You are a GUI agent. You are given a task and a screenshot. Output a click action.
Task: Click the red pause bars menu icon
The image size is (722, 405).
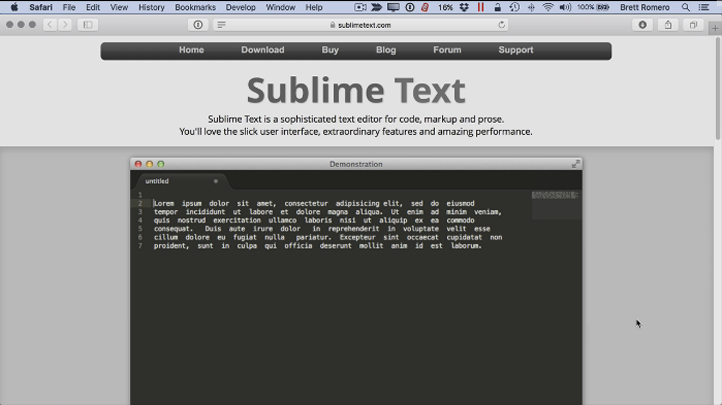click(481, 7)
